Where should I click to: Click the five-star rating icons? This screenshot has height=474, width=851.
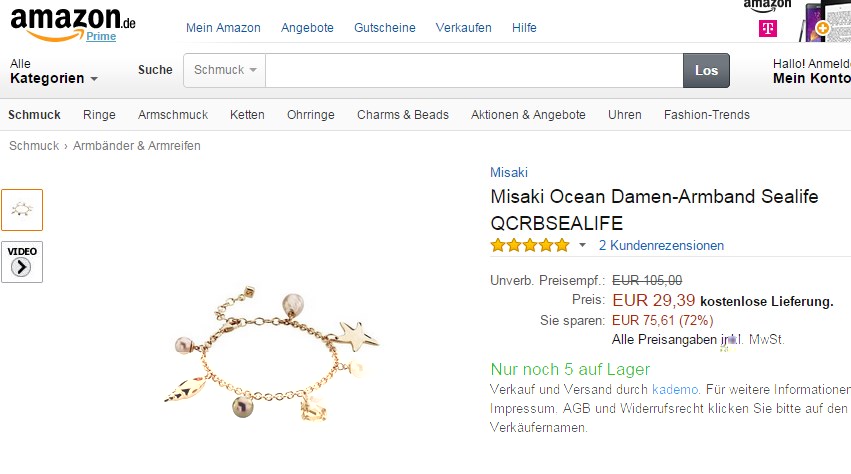(x=530, y=245)
